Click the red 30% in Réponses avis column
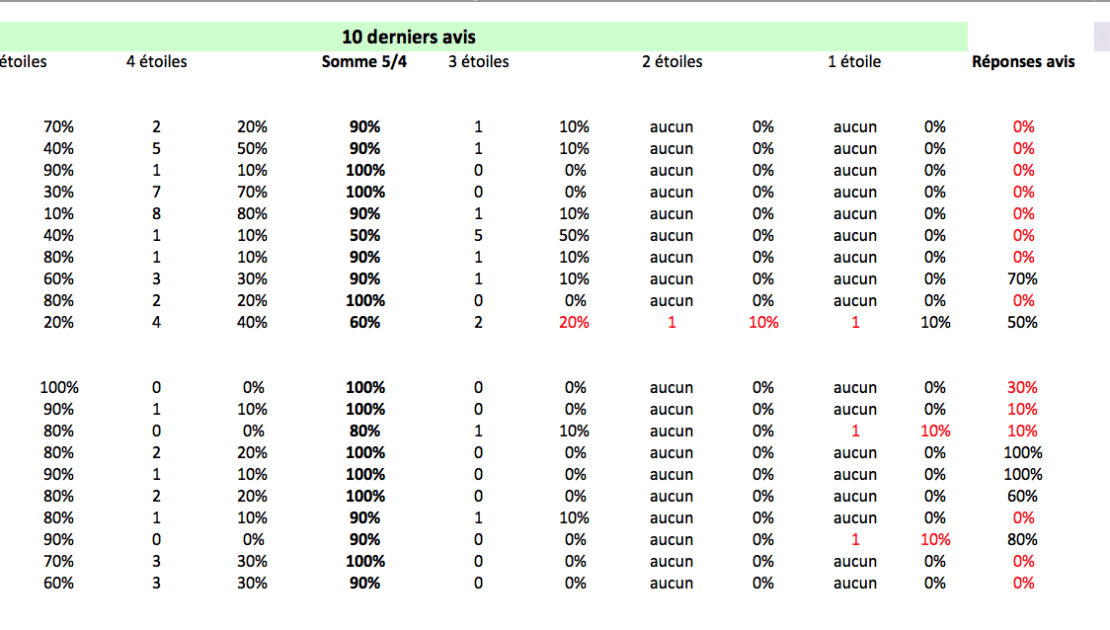 [1023, 388]
